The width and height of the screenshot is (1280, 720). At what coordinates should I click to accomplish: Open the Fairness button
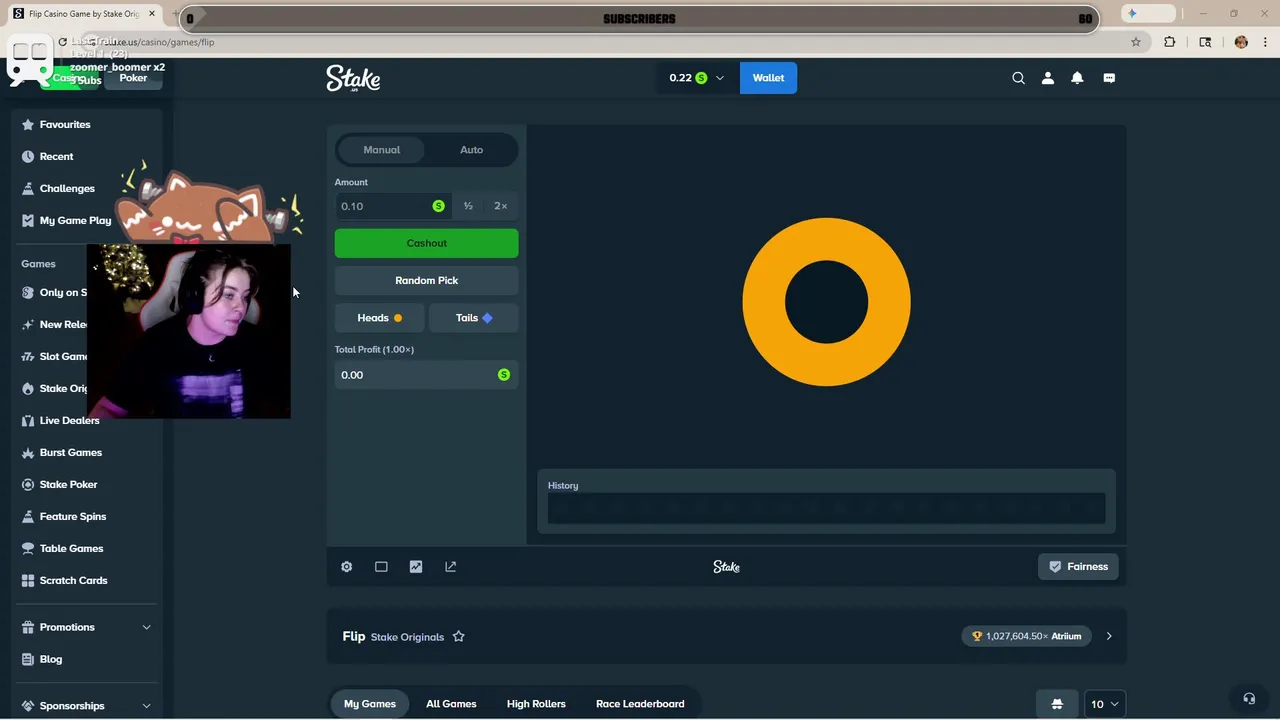pos(1078,566)
